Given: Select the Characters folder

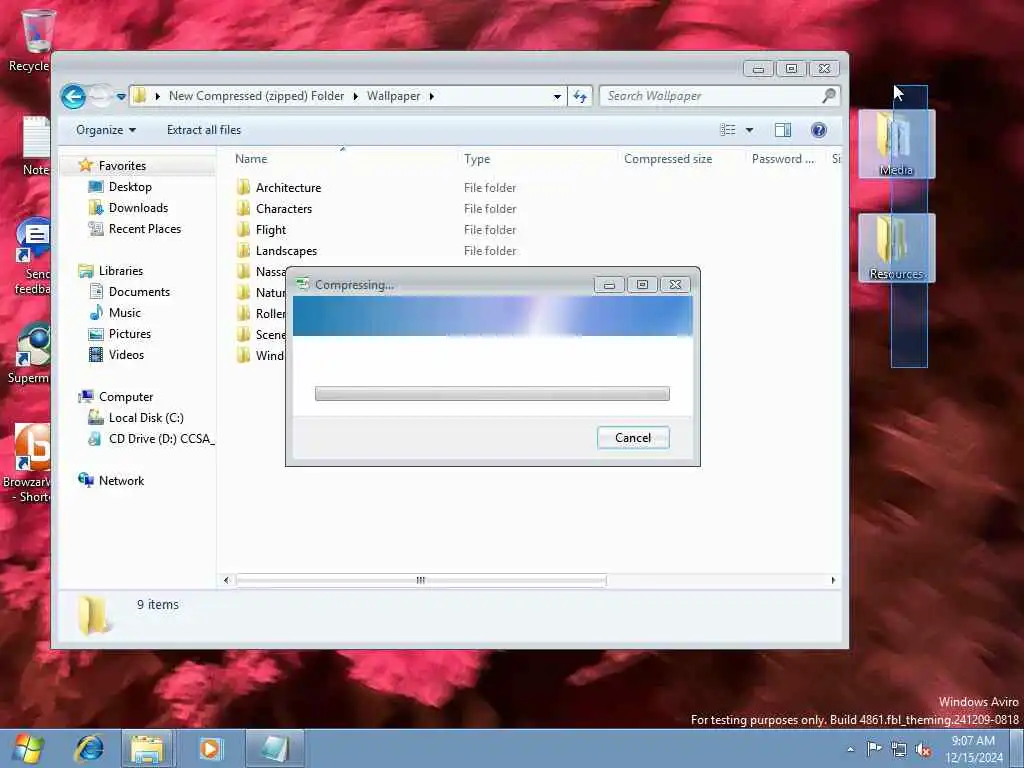Looking at the screenshot, I should 283,209.
